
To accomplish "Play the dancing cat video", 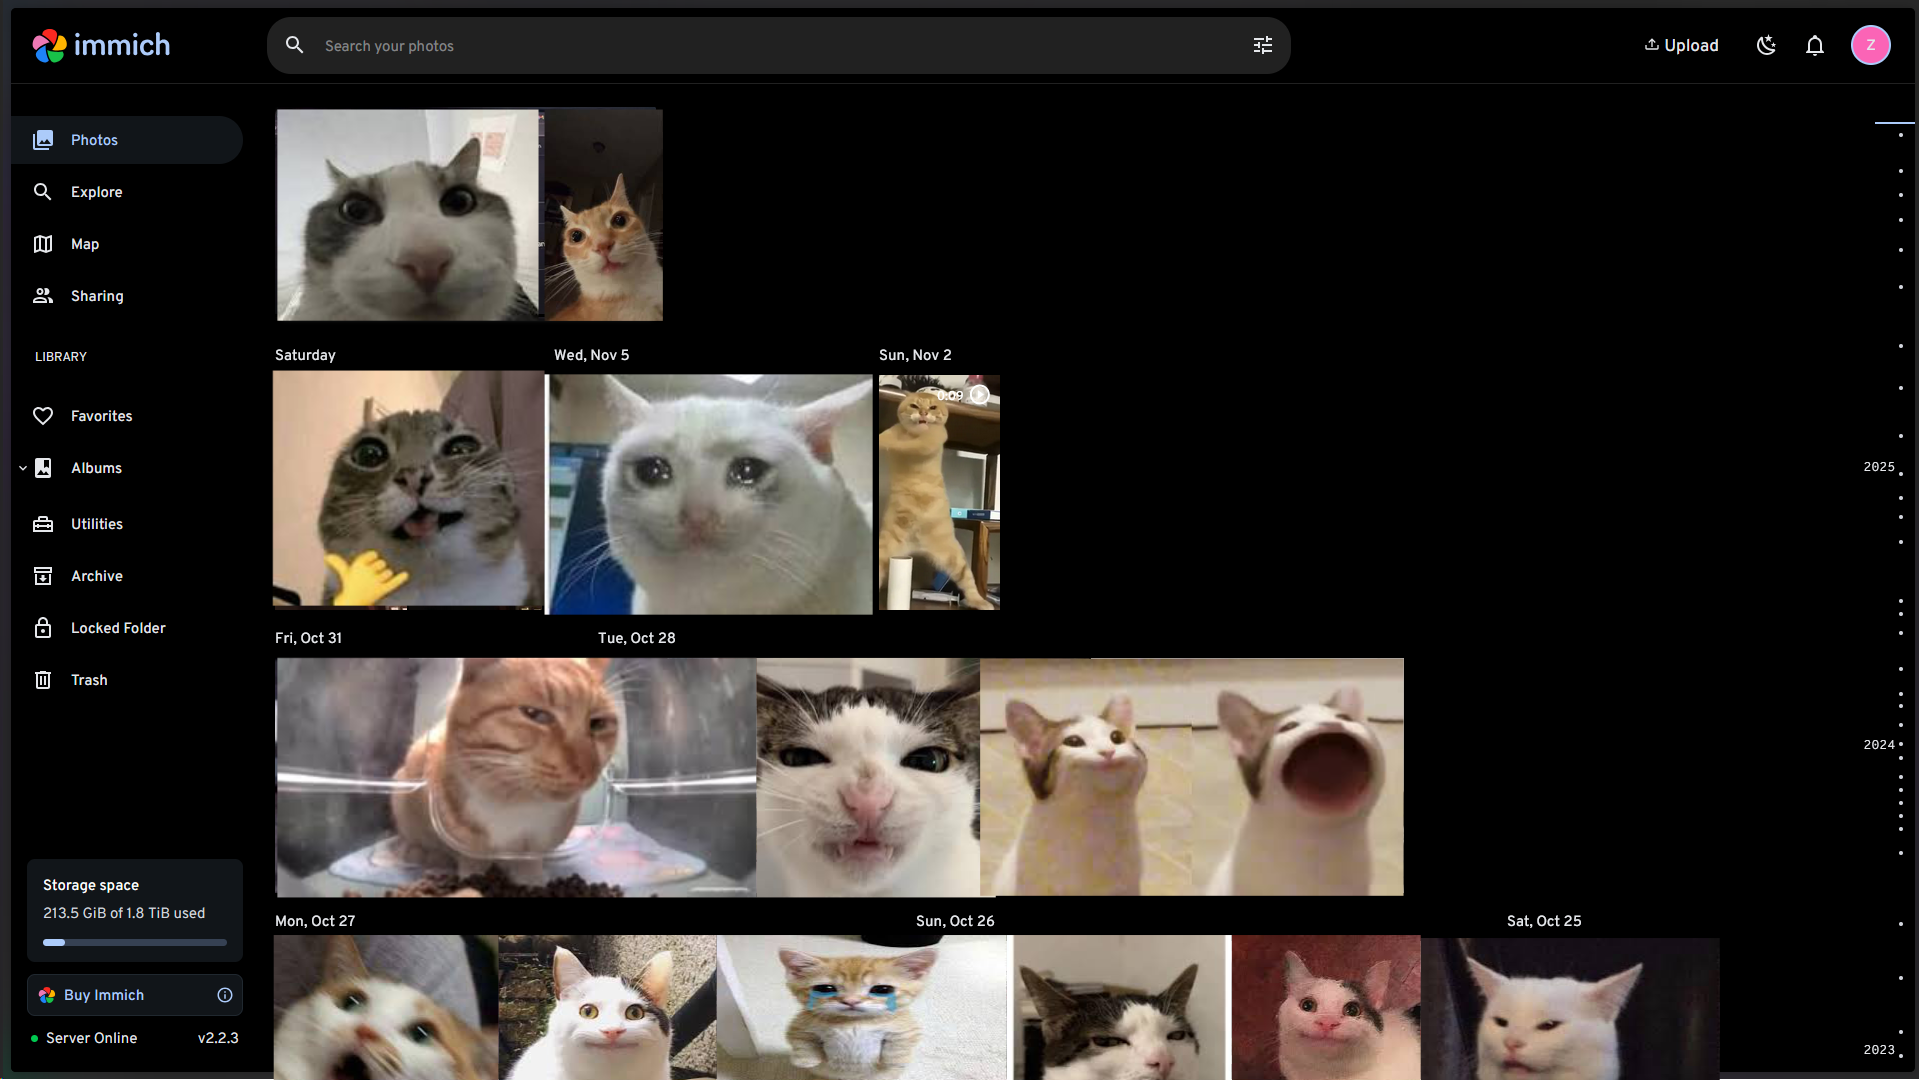I will 938,492.
